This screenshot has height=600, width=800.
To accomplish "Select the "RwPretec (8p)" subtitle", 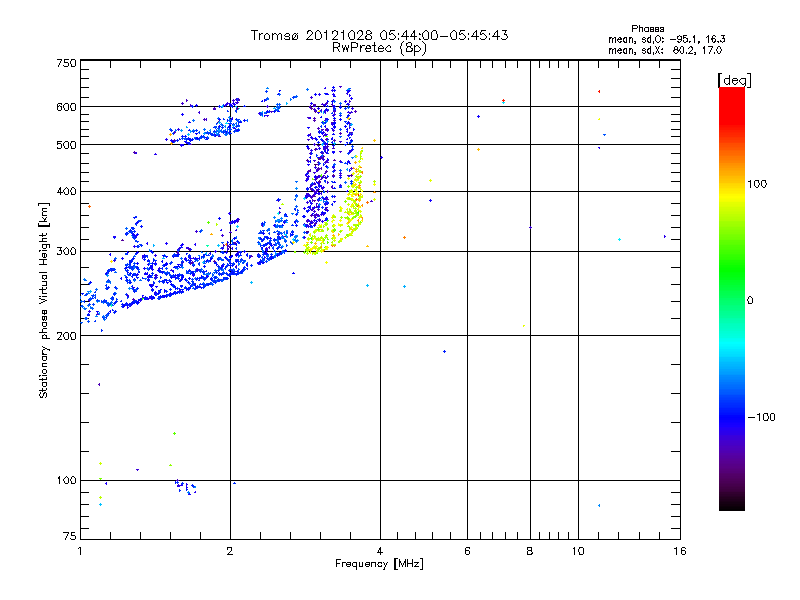I will 379,48.
